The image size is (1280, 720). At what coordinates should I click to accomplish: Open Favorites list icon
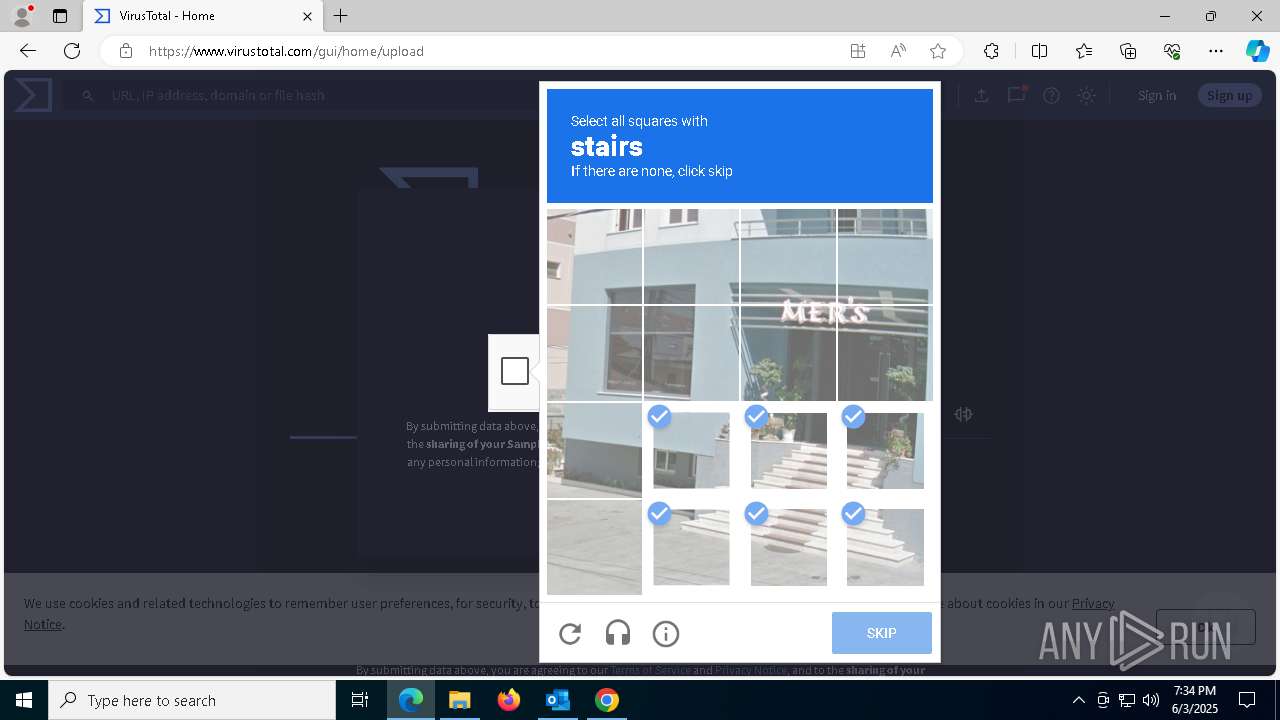1084,51
